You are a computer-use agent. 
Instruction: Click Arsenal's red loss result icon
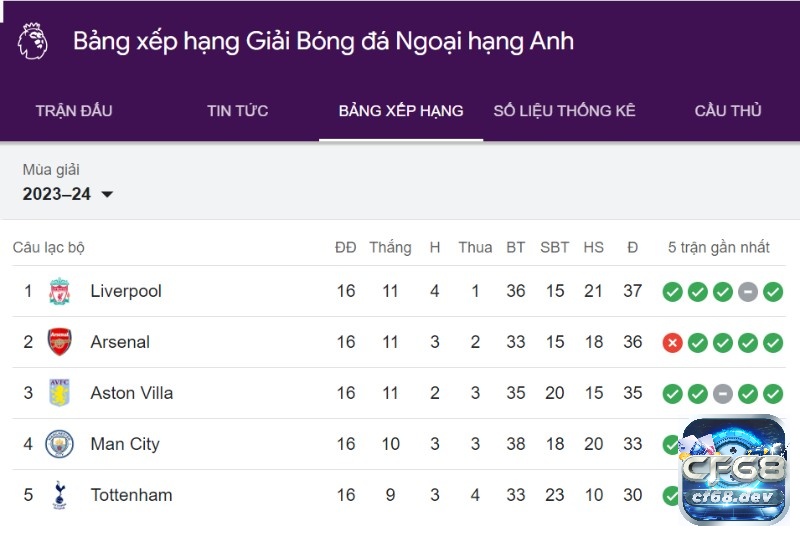[x=672, y=343]
